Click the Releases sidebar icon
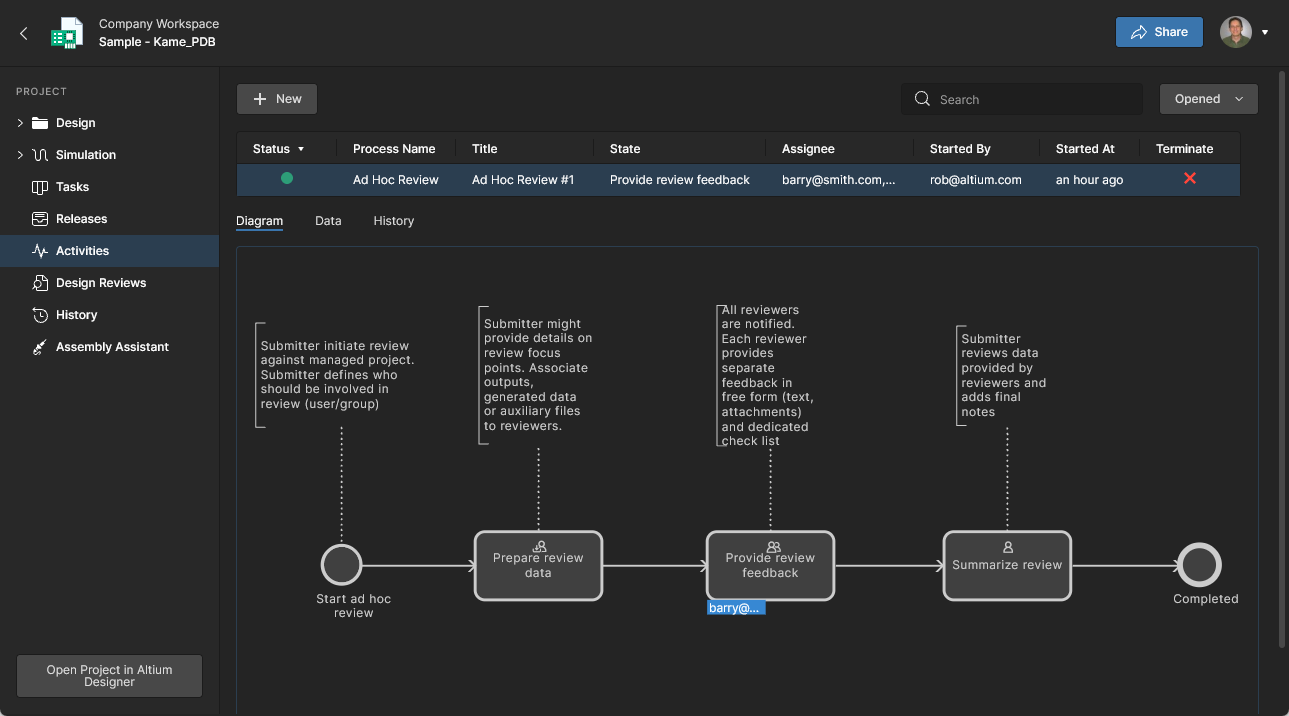Image resolution: width=1289 pixels, height=716 pixels. 40,219
